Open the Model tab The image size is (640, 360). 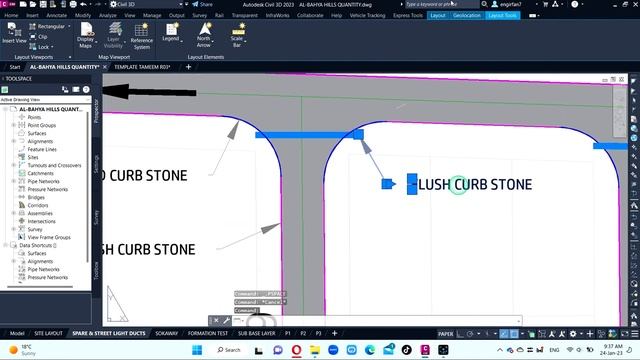pyautogui.click(x=17, y=333)
